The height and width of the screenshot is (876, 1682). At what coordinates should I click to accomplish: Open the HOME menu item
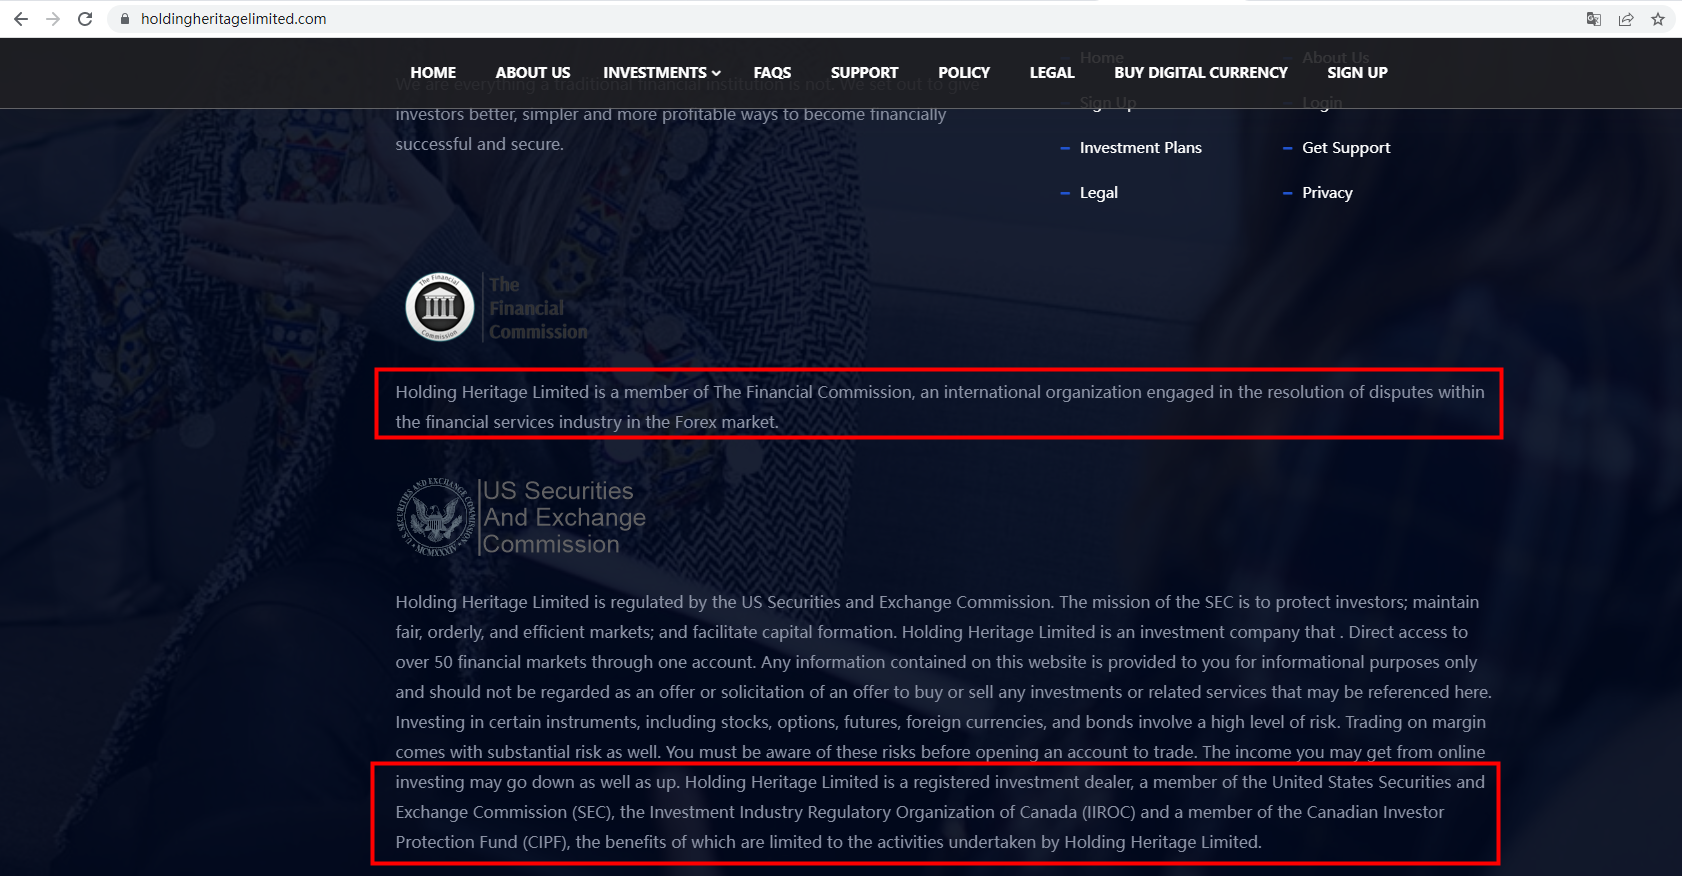coord(433,73)
